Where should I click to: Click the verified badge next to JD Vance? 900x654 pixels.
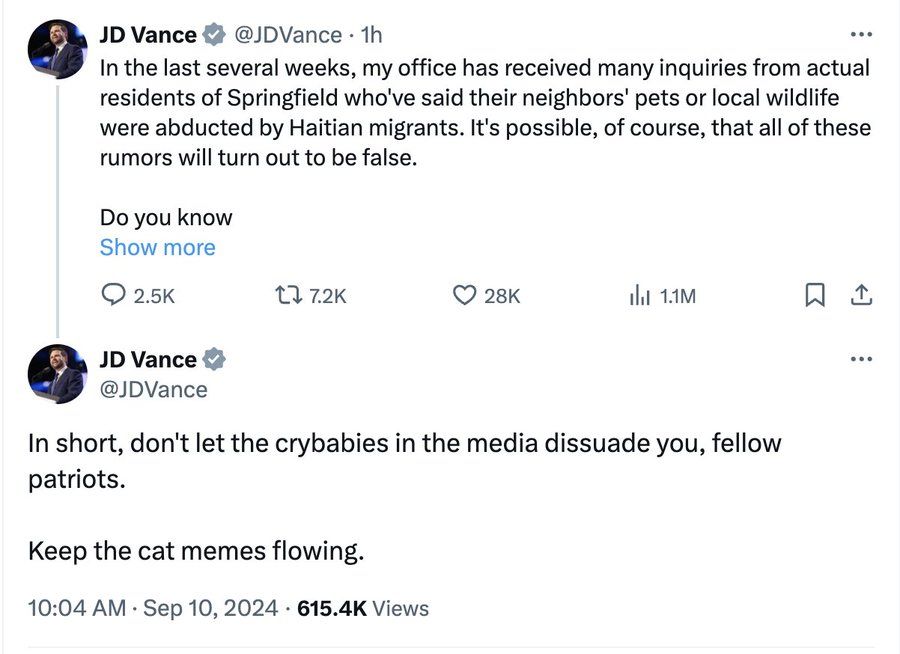[212, 33]
